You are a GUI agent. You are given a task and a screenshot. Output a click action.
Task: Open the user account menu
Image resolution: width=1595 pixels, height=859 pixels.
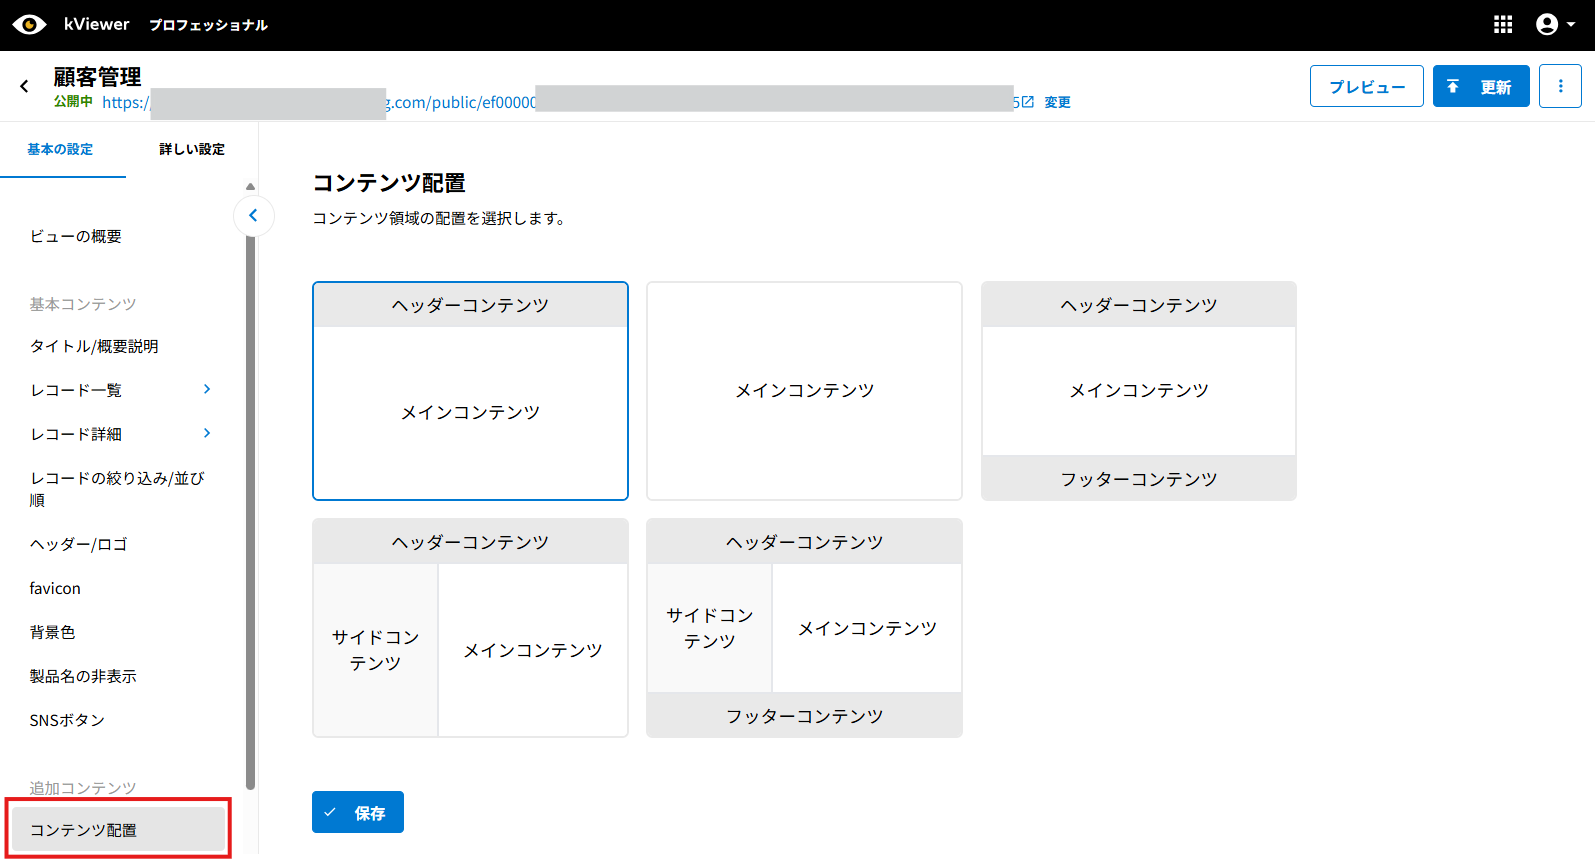(1554, 25)
